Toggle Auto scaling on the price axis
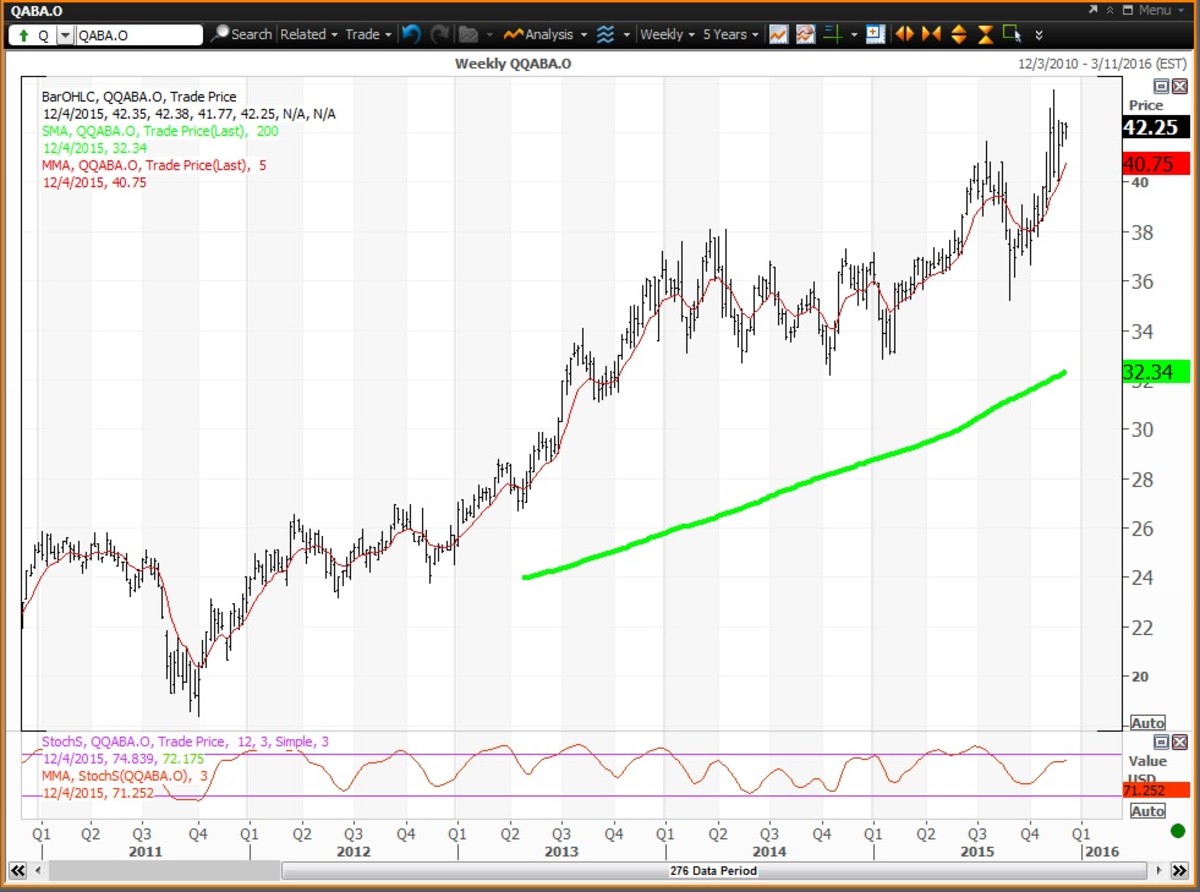This screenshot has height=892, width=1200. (x=1148, y=723)
